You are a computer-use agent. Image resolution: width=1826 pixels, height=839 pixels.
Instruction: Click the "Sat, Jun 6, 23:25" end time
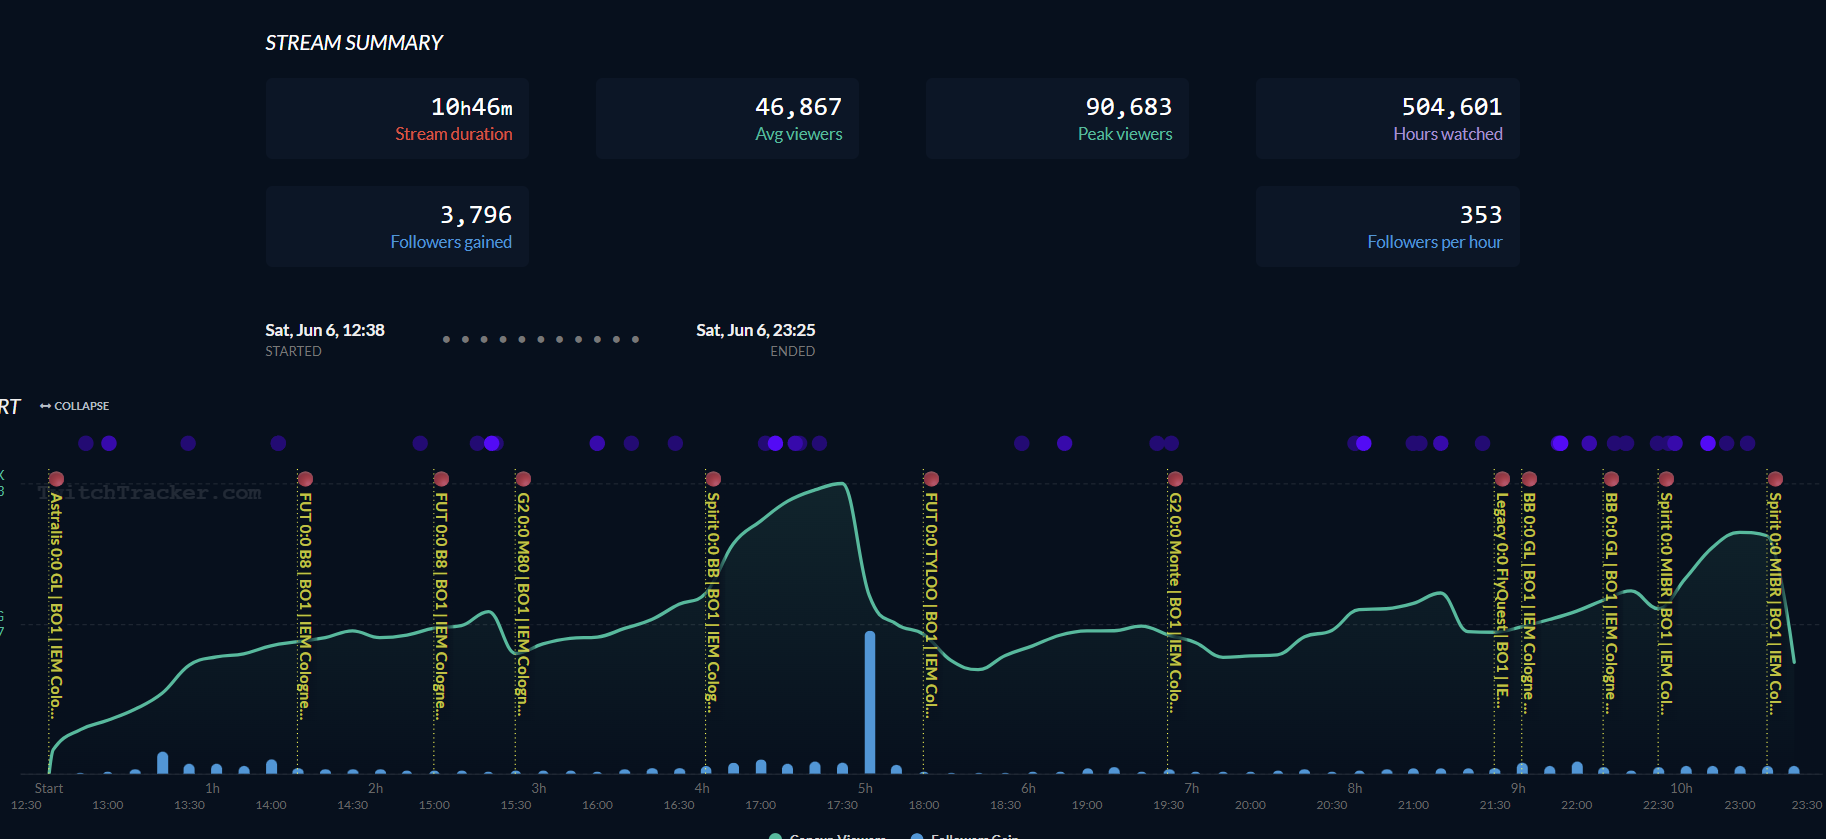pos(756,330)
